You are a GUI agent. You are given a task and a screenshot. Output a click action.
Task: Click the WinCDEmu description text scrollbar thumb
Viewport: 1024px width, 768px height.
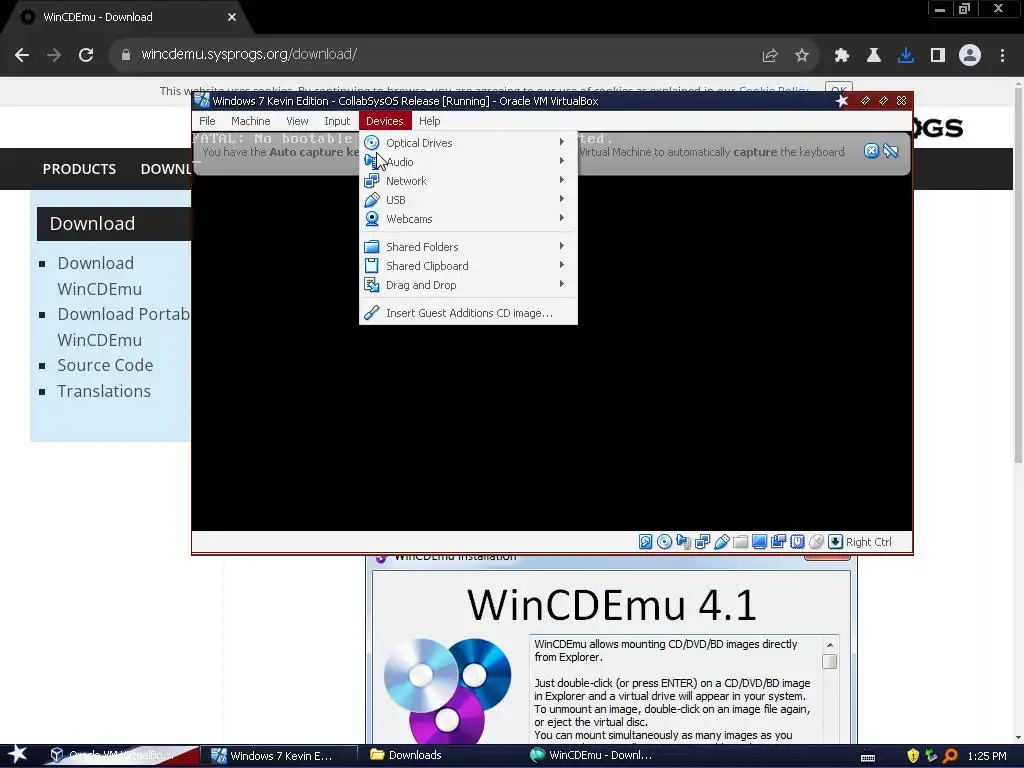829,662
